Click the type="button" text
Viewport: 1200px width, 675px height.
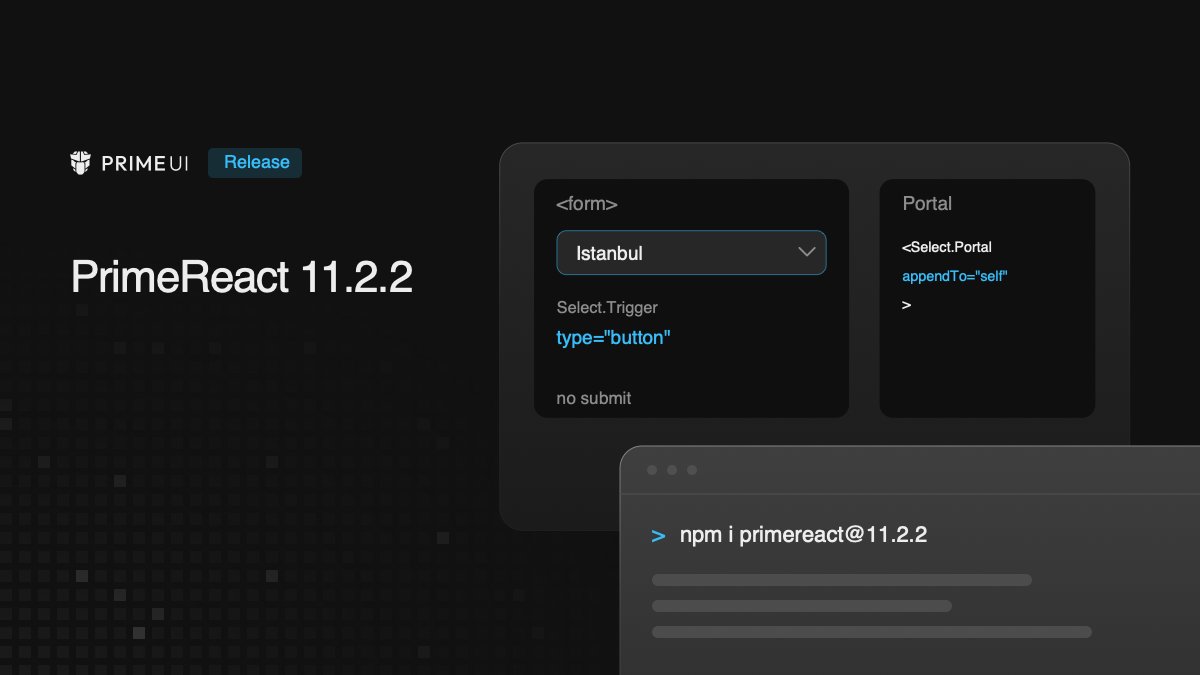(613, 338)
